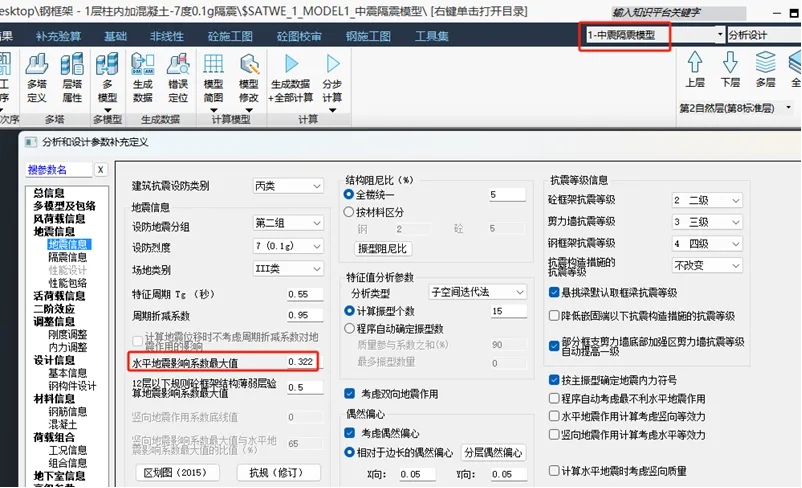Viewport: 802px width, 488px height.
Task: Switch to 砼图校审 ribbon tab
Action: pyautogui.click(x=299, y=36)
